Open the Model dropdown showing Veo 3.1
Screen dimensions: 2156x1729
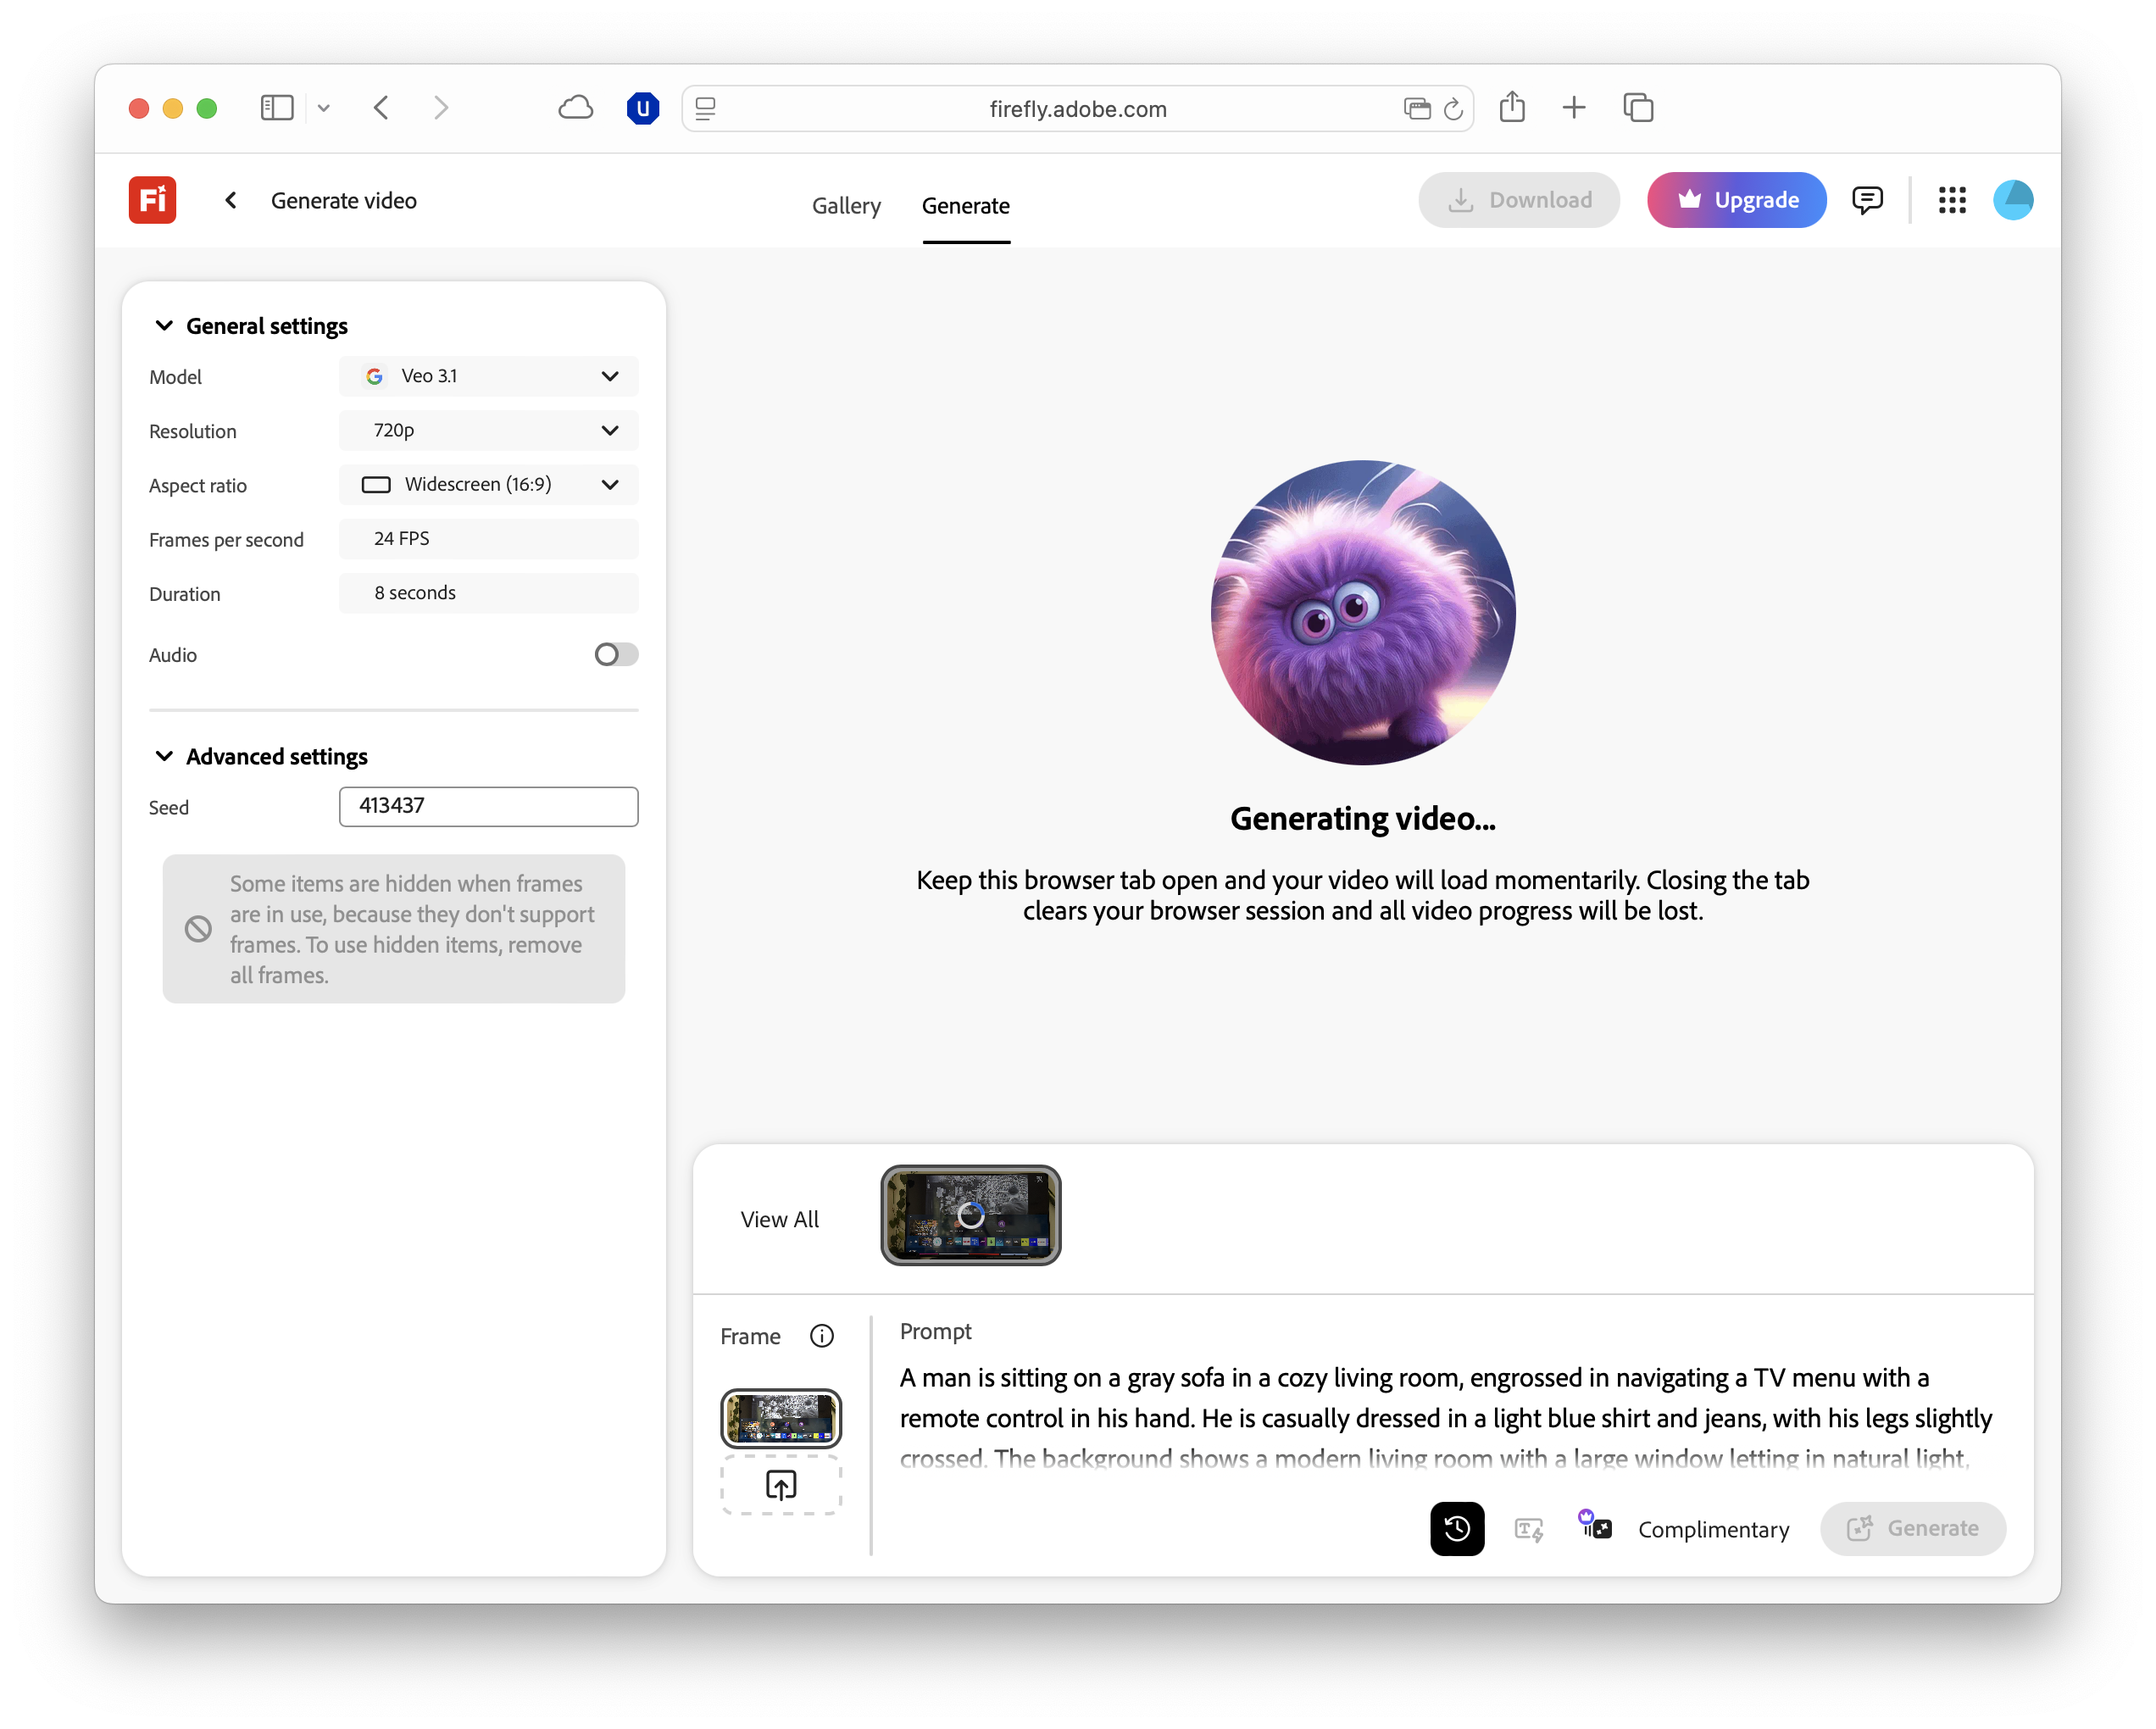[488, 376]
